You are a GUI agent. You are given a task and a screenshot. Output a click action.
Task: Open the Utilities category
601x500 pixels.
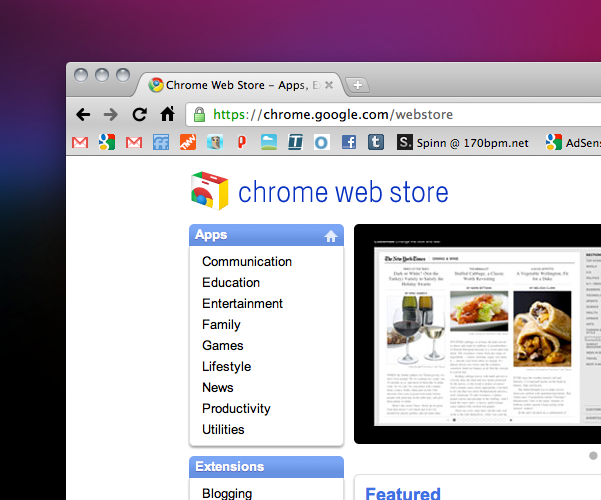coord(223,429)
